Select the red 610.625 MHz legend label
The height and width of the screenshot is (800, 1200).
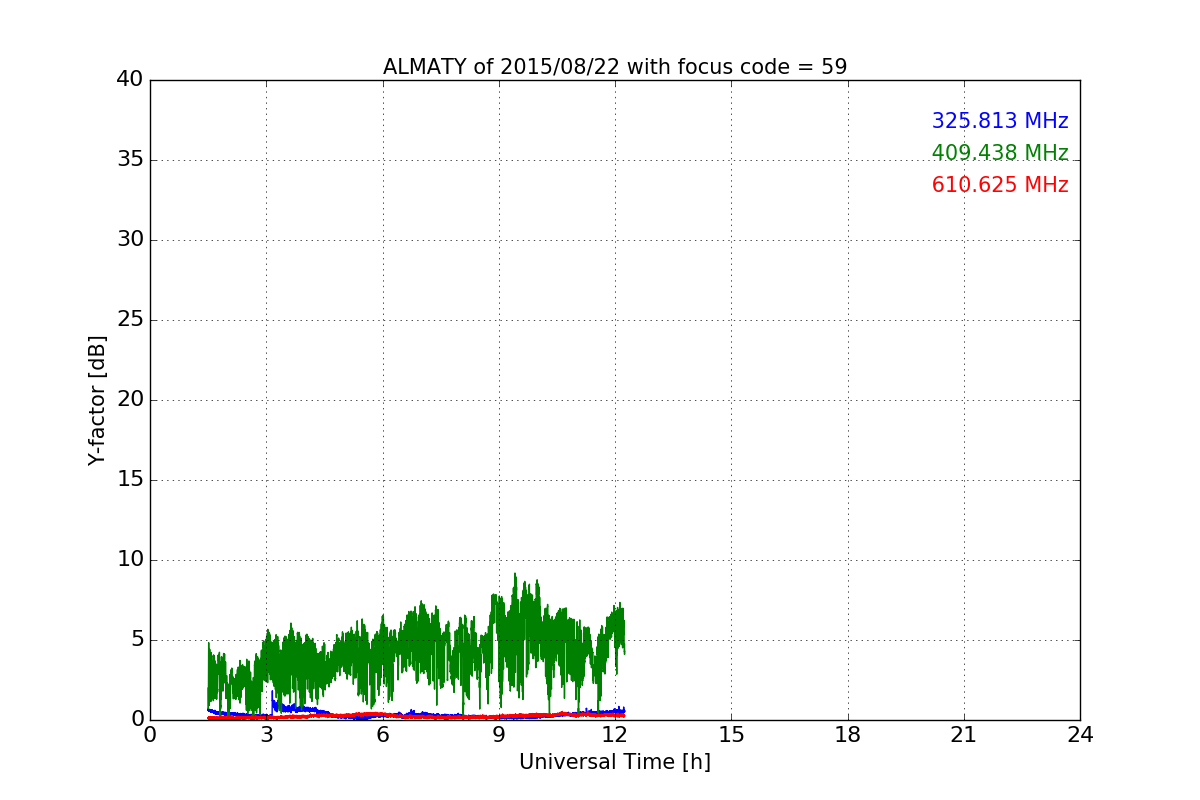[x=1000, y=185]
